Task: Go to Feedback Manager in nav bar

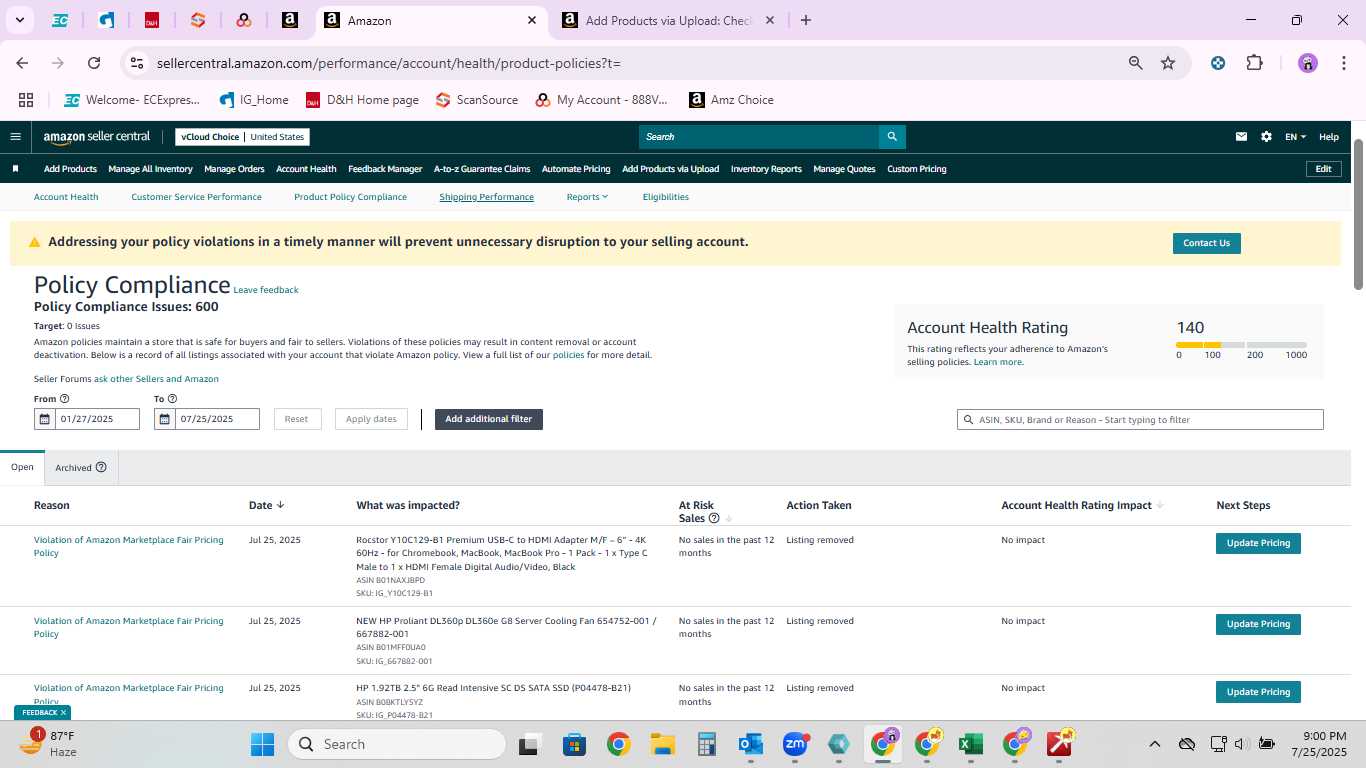Action: click(x=385, y=169)
